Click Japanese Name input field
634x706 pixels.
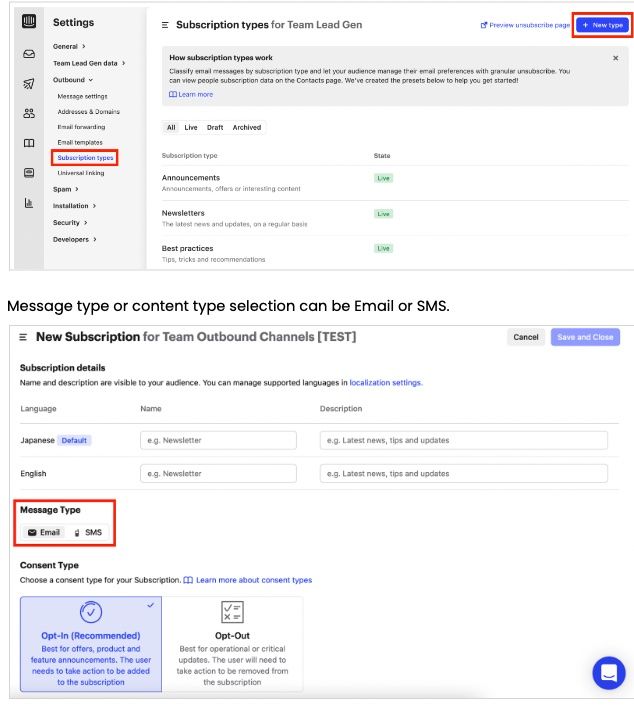[x=218, y=440]
